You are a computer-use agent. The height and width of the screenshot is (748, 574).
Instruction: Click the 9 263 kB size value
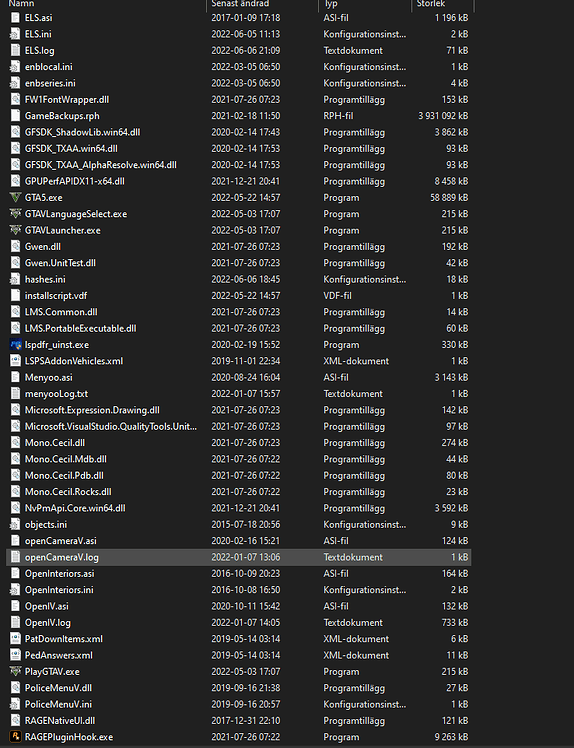pyautogui.click(x=451, y=737)
